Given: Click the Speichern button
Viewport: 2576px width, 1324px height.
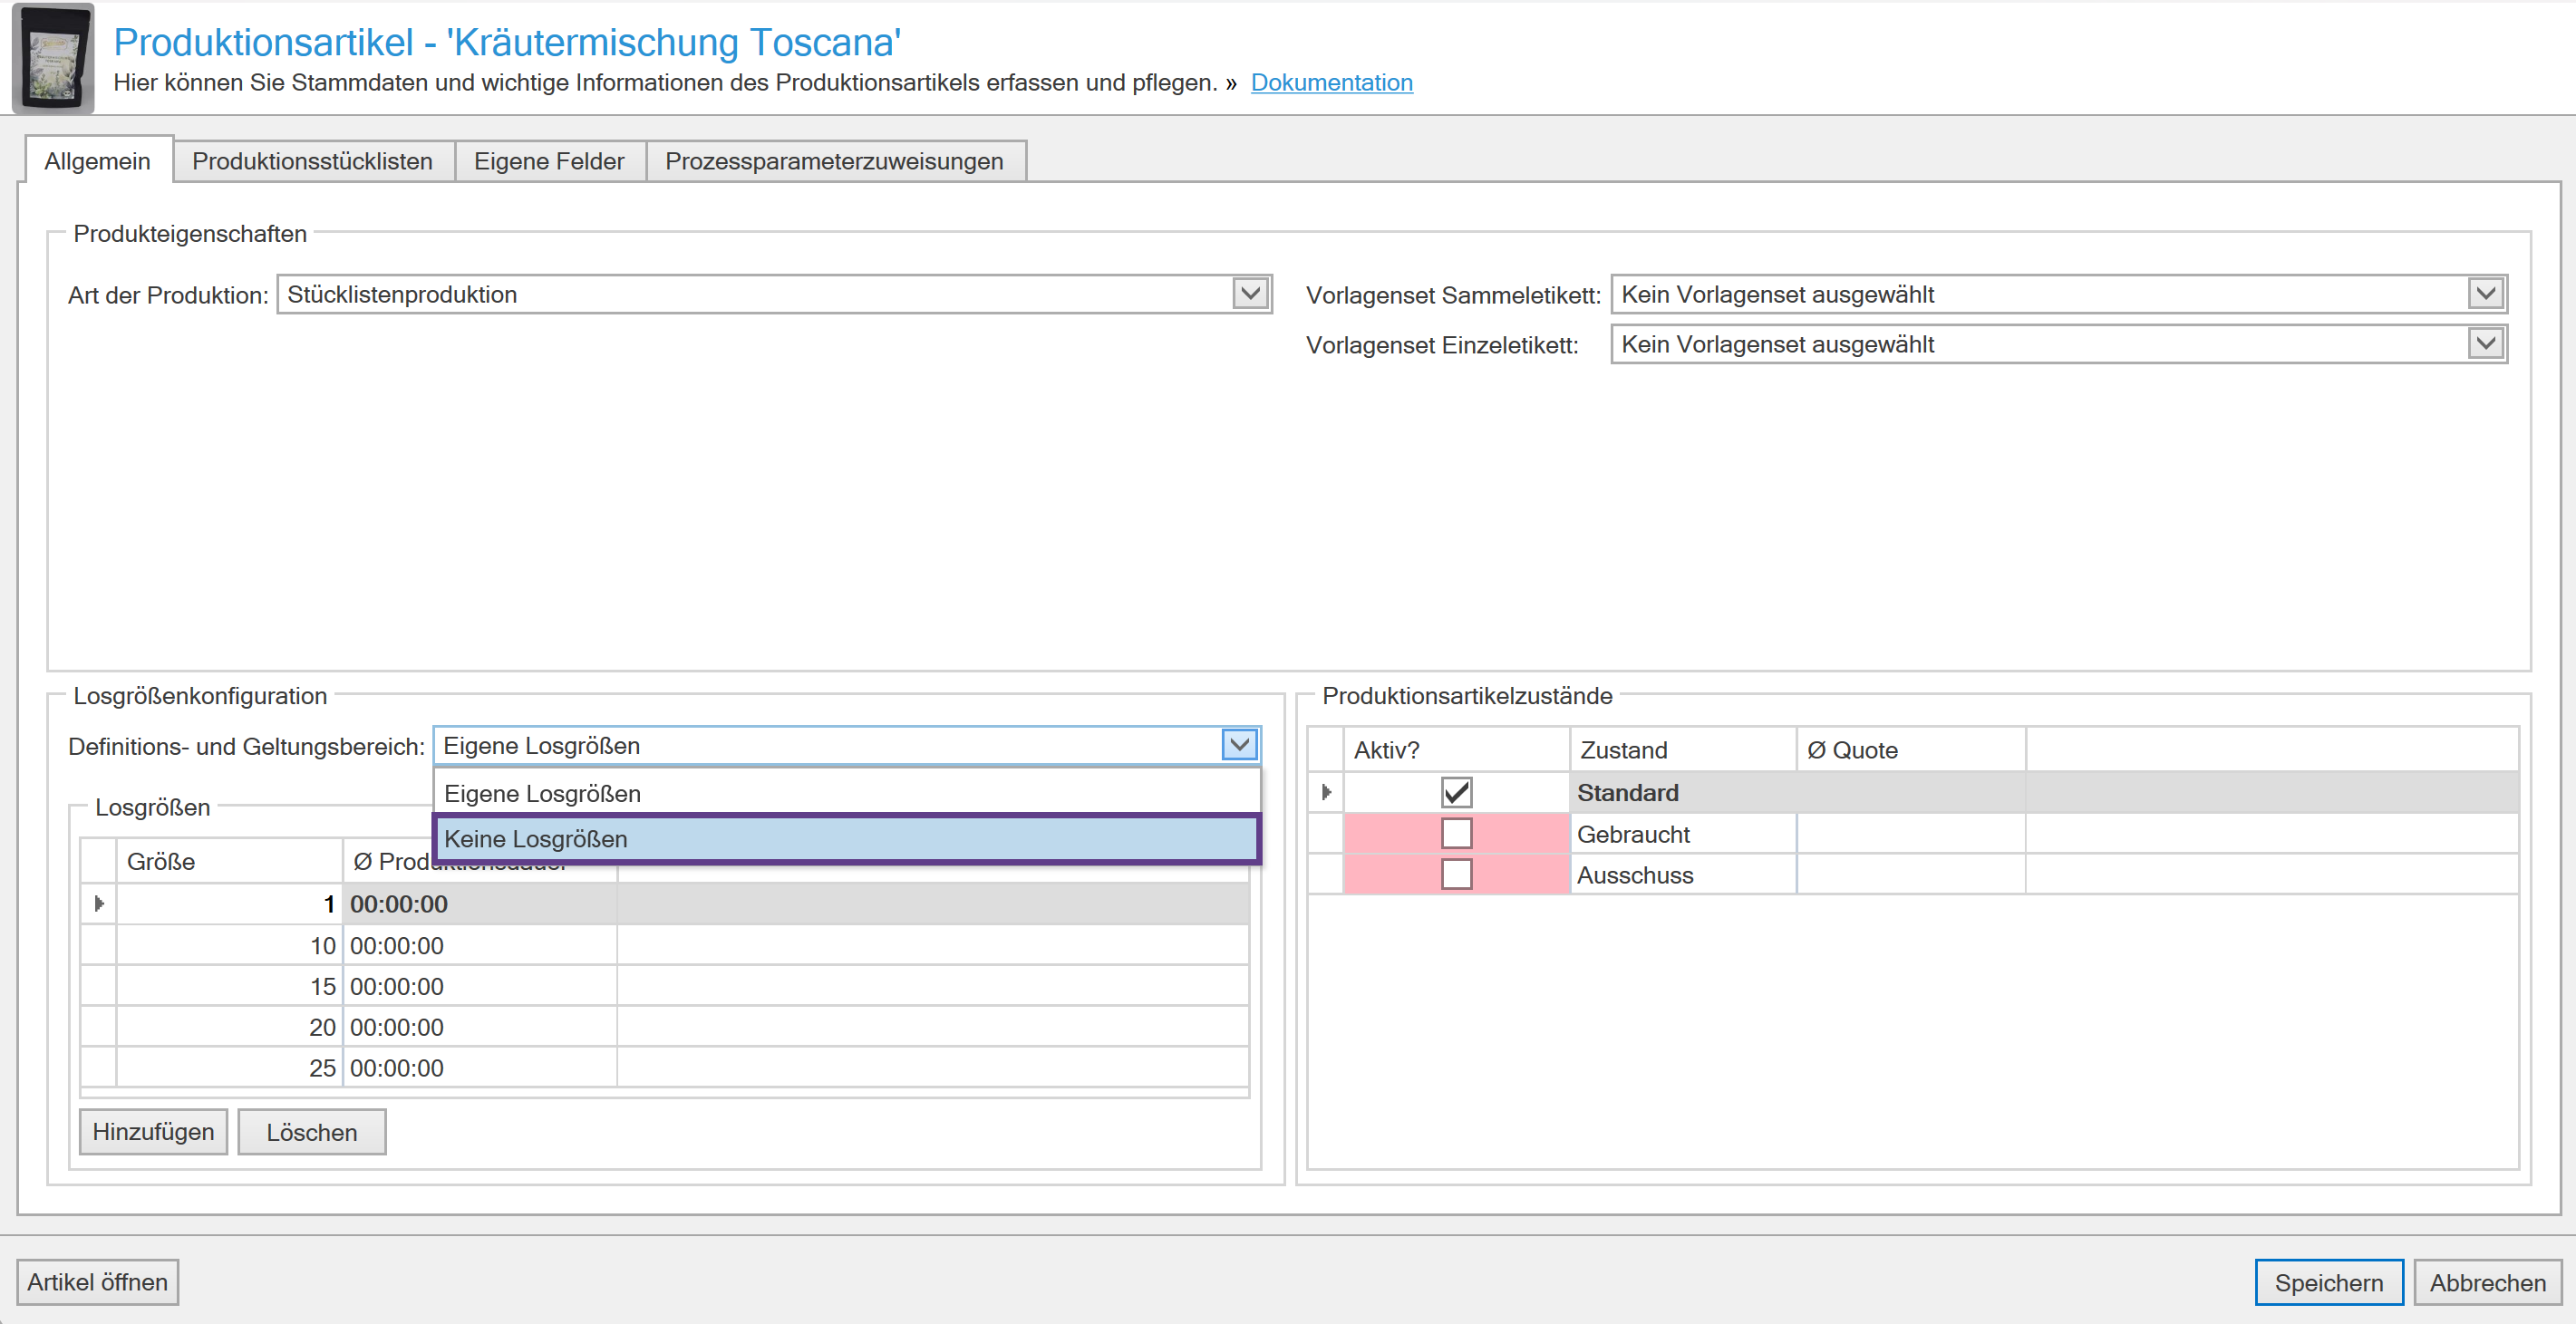Looking at the screenshot, I should point(2328,1282).
